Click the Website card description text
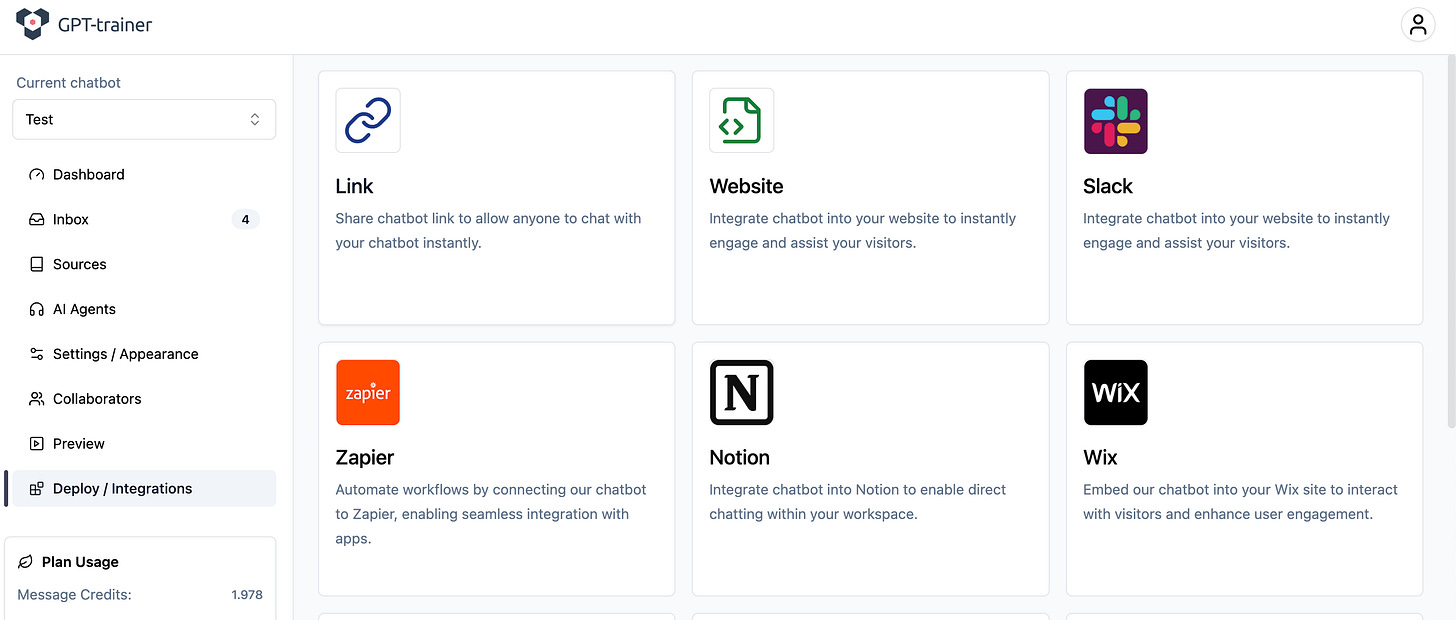 pos(862,231)
